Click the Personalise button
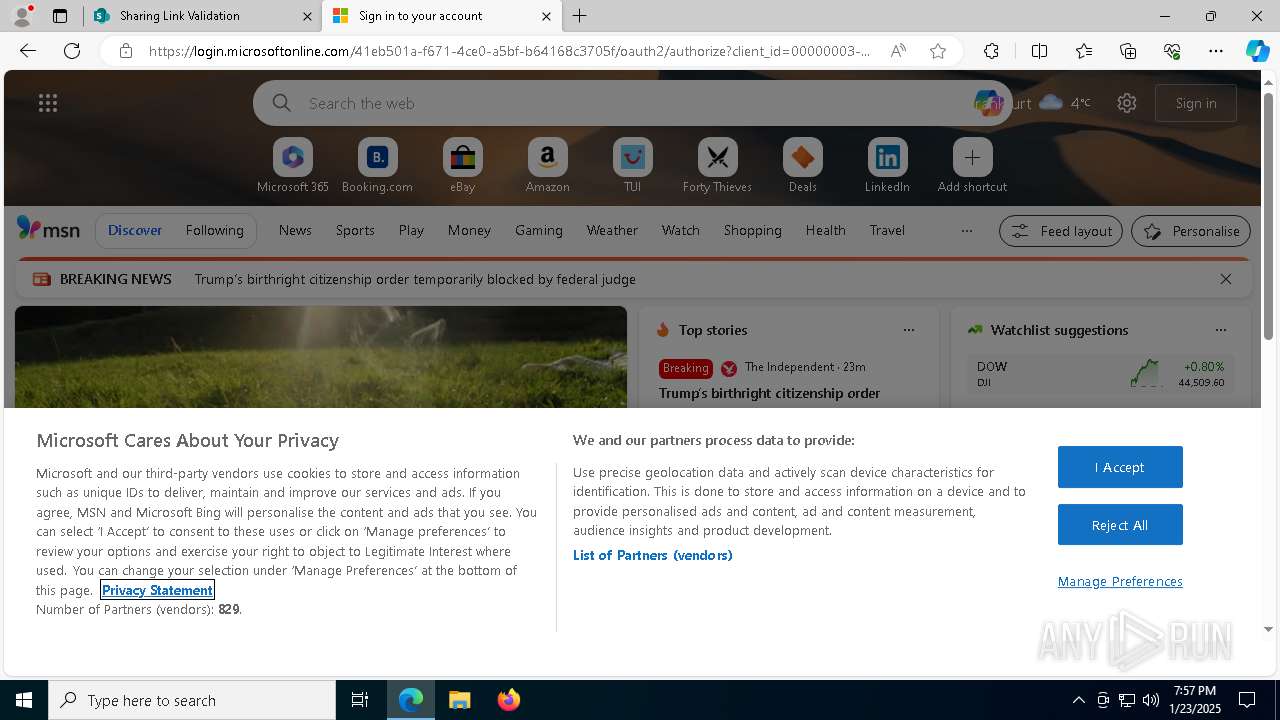This screenshot has height=720, width=1280. (1191, 231)
